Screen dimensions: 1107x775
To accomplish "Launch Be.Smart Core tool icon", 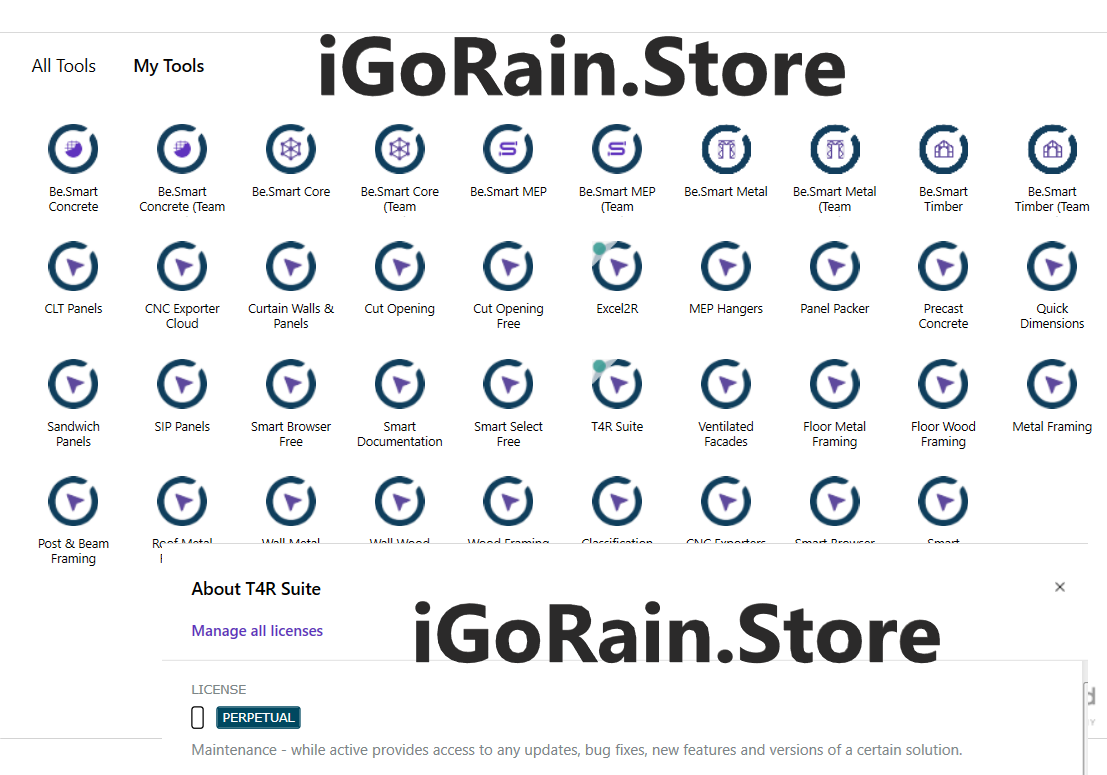I will tap(291, 150).
